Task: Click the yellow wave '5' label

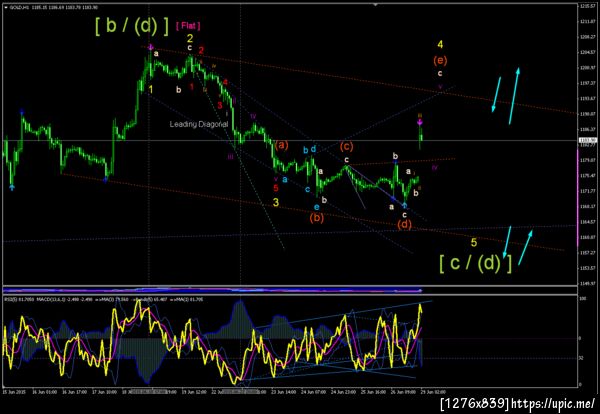Action: click(474, 242)
